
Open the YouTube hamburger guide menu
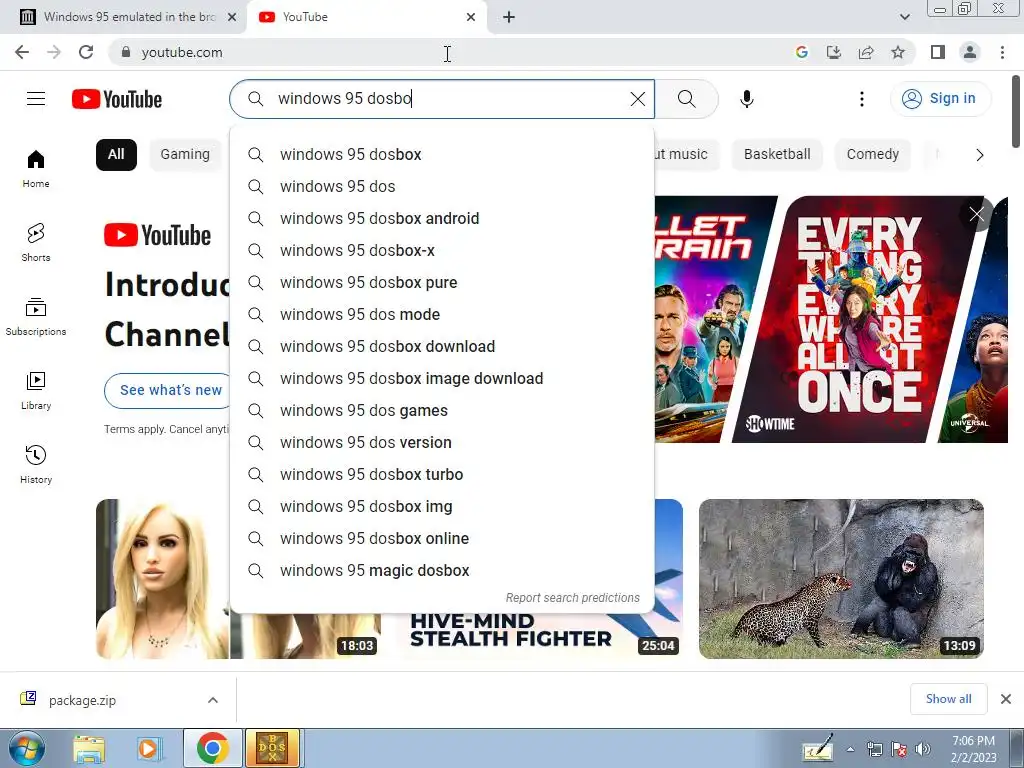click(x=36, y=99)
